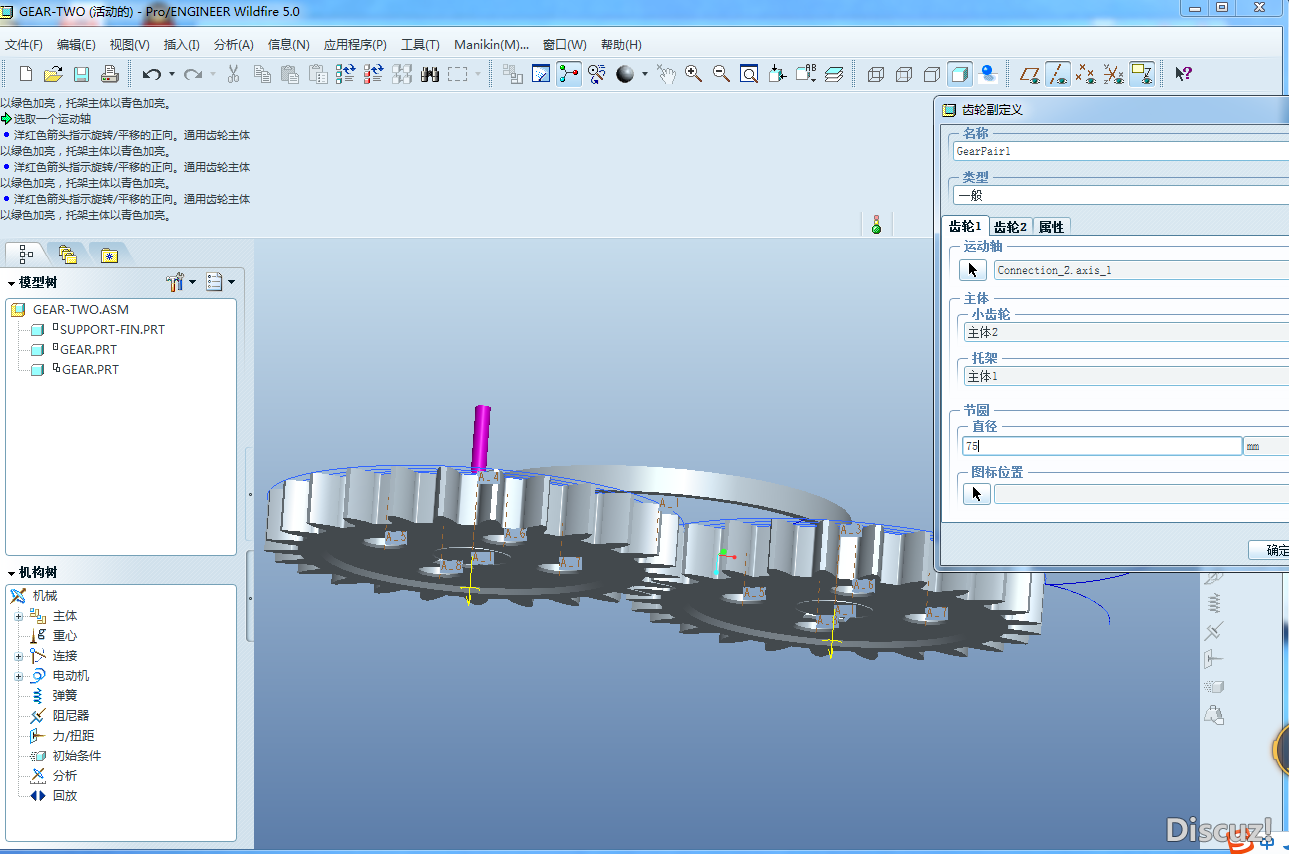Open a file with the folder icon

click(54, 74)
